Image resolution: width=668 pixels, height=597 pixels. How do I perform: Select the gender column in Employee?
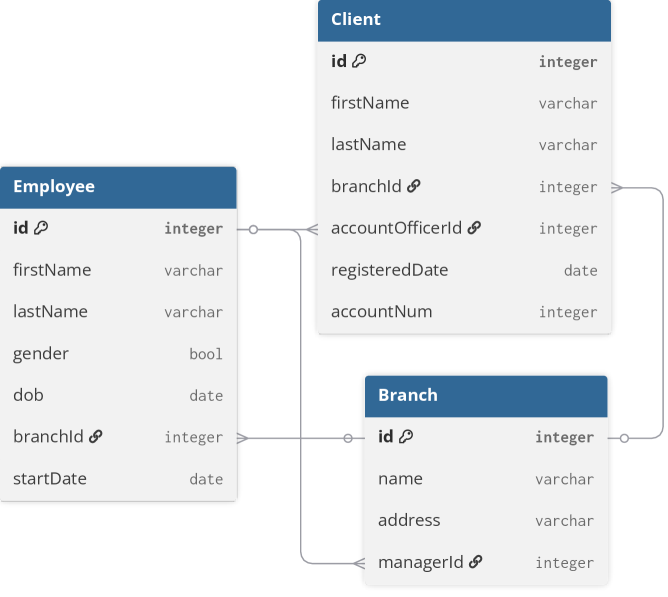(35, 353)
